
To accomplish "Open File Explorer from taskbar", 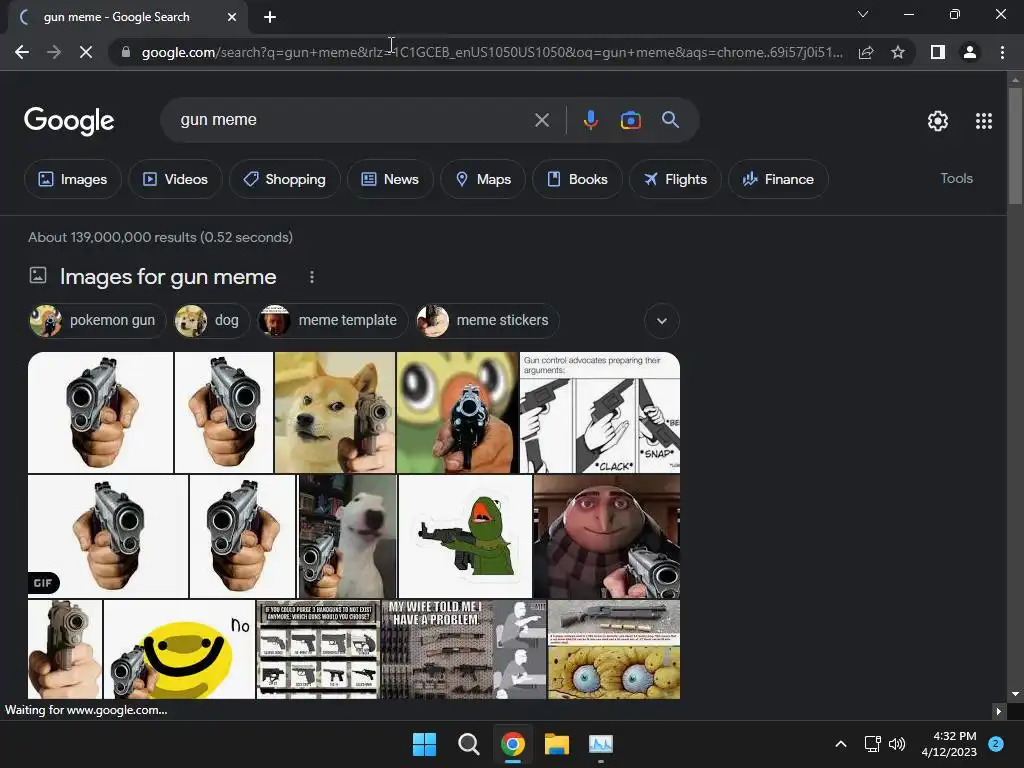I will click(557, 744).
